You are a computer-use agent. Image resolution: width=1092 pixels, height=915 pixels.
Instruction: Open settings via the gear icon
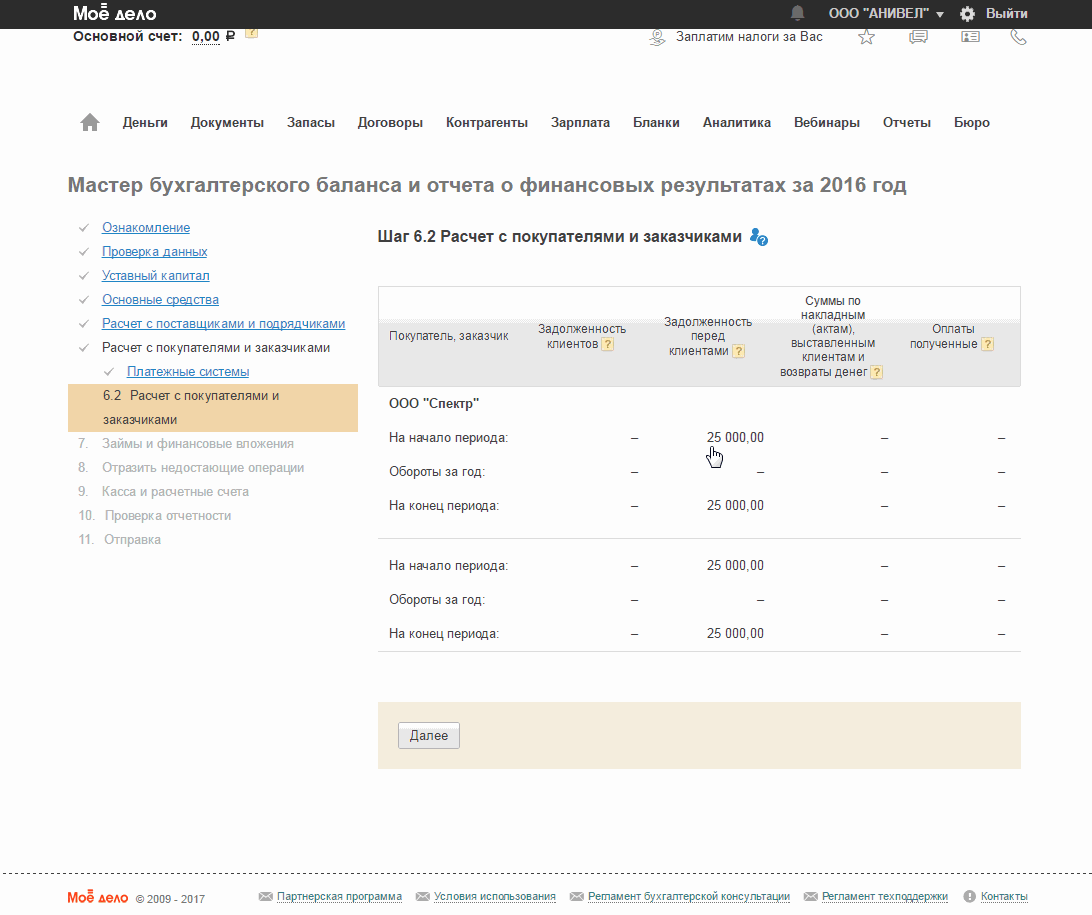pos(967,14)
